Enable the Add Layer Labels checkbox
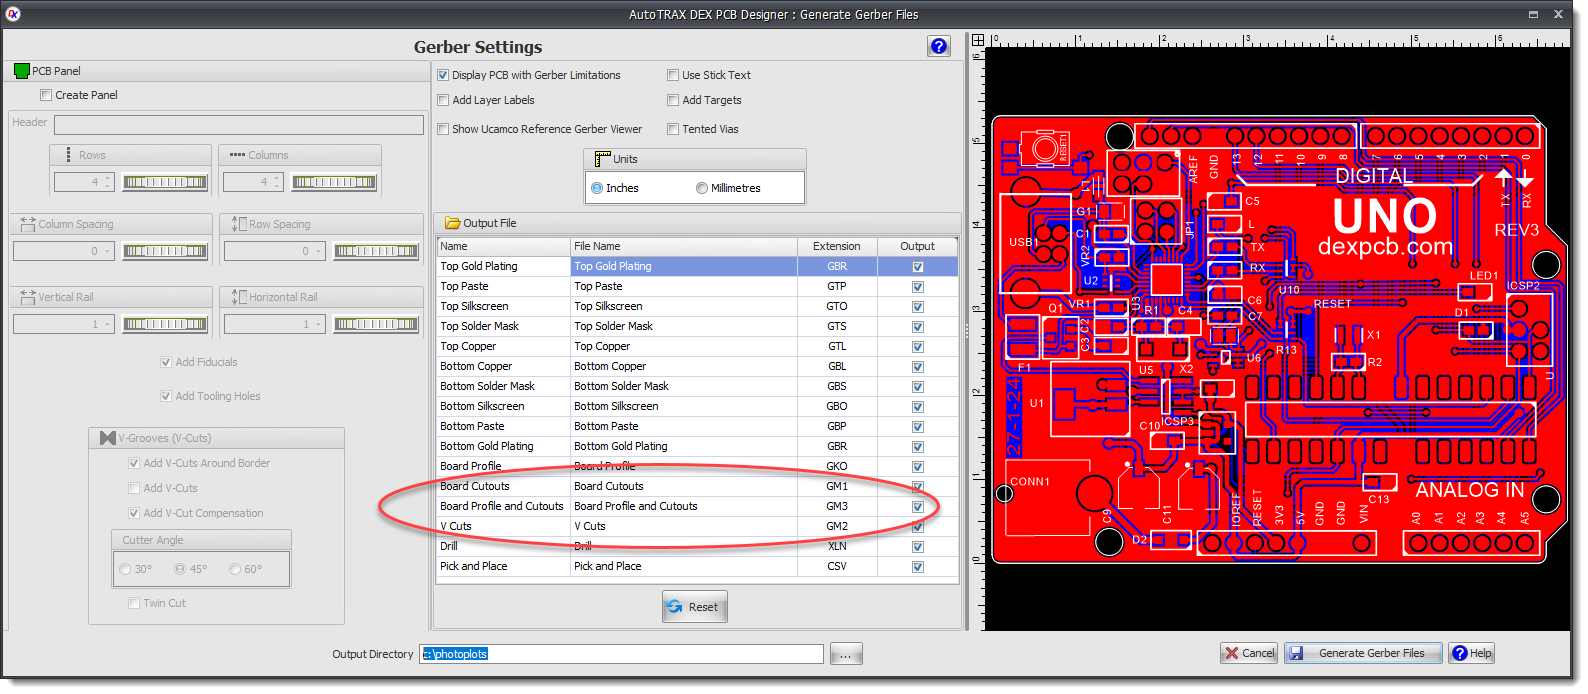The width and height of the screenshot is (1588, 694). [443, 100]
